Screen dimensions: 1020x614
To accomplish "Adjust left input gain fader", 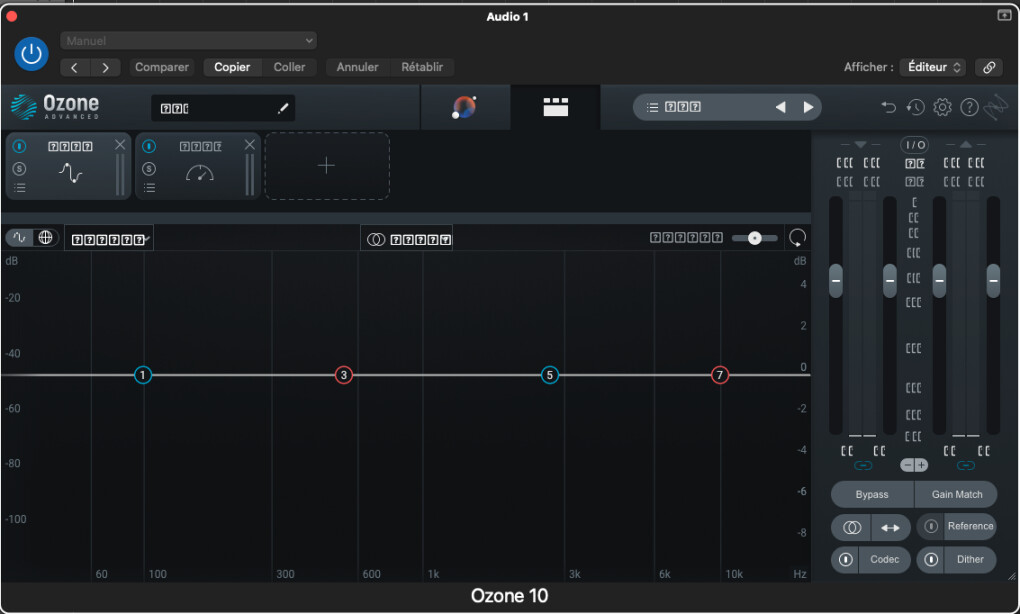I will pyautogui.click(x=836, y=281).
